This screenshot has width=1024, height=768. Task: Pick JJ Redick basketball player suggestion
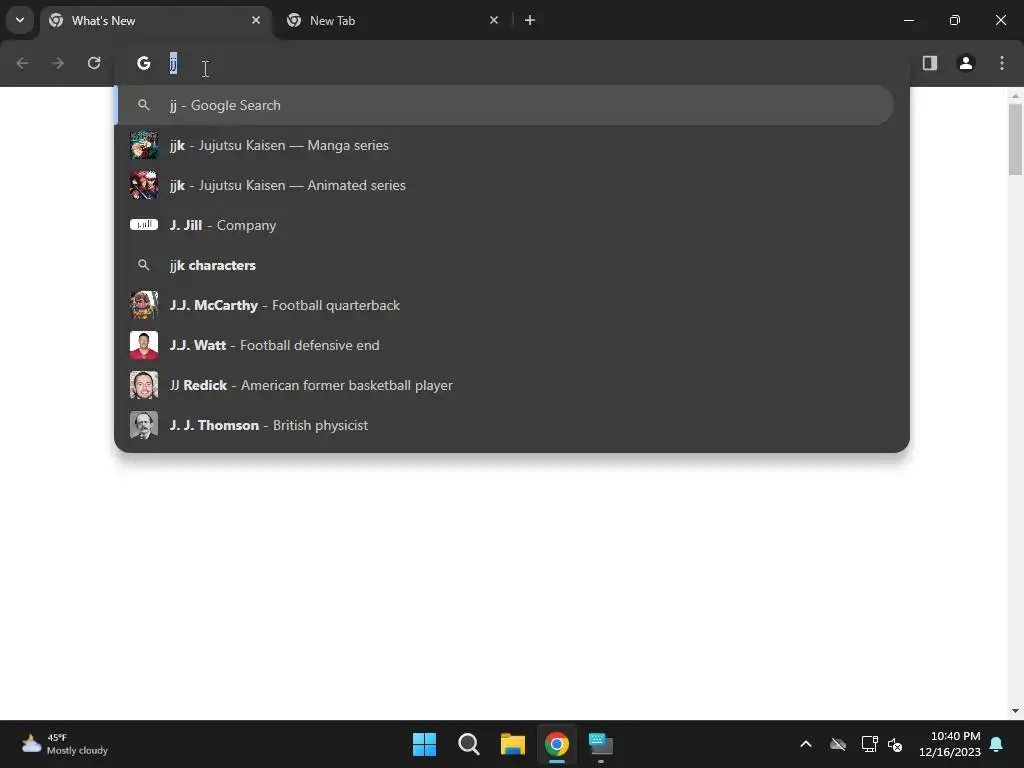[x=504, y=385]
